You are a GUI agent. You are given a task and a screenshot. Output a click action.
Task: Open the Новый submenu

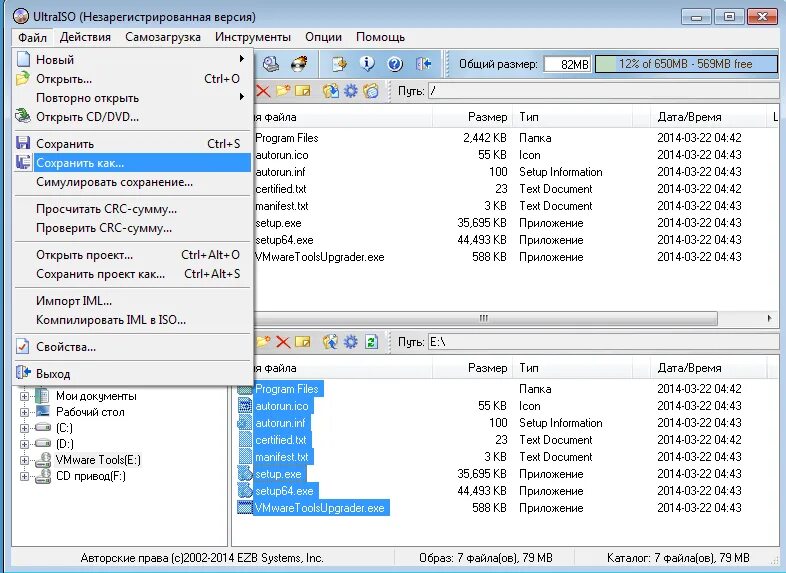coord(132,60)
